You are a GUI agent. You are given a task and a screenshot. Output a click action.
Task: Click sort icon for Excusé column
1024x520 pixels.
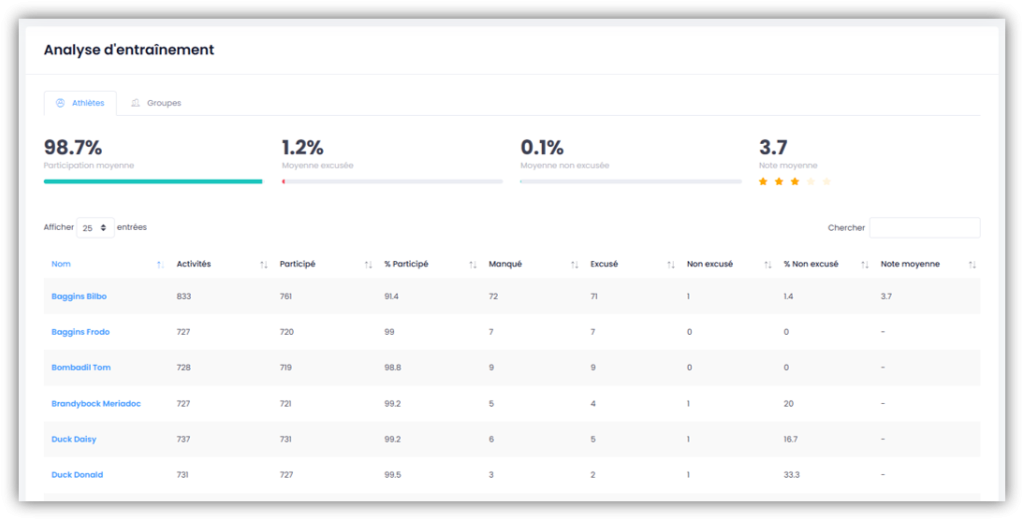[671, 265]
